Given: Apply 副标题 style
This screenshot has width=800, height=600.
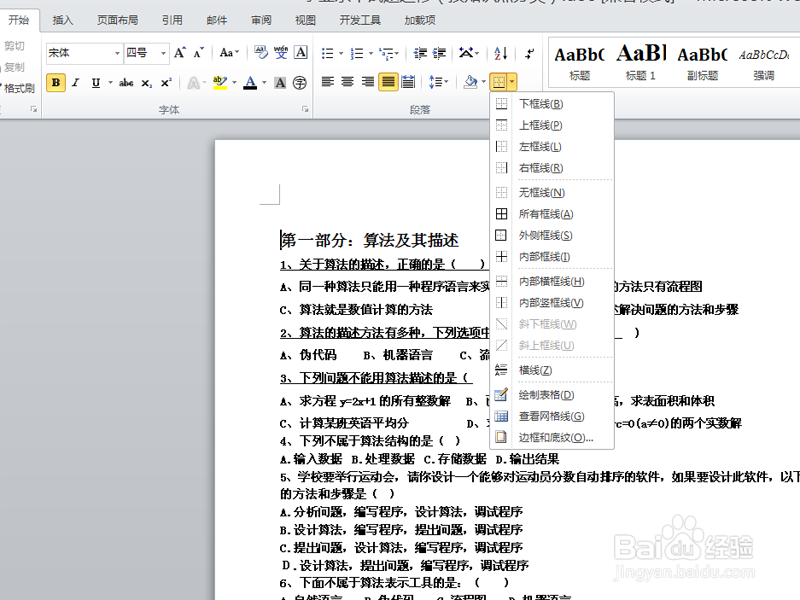Looking at the screenshot, I should click(x=702, y=62).
